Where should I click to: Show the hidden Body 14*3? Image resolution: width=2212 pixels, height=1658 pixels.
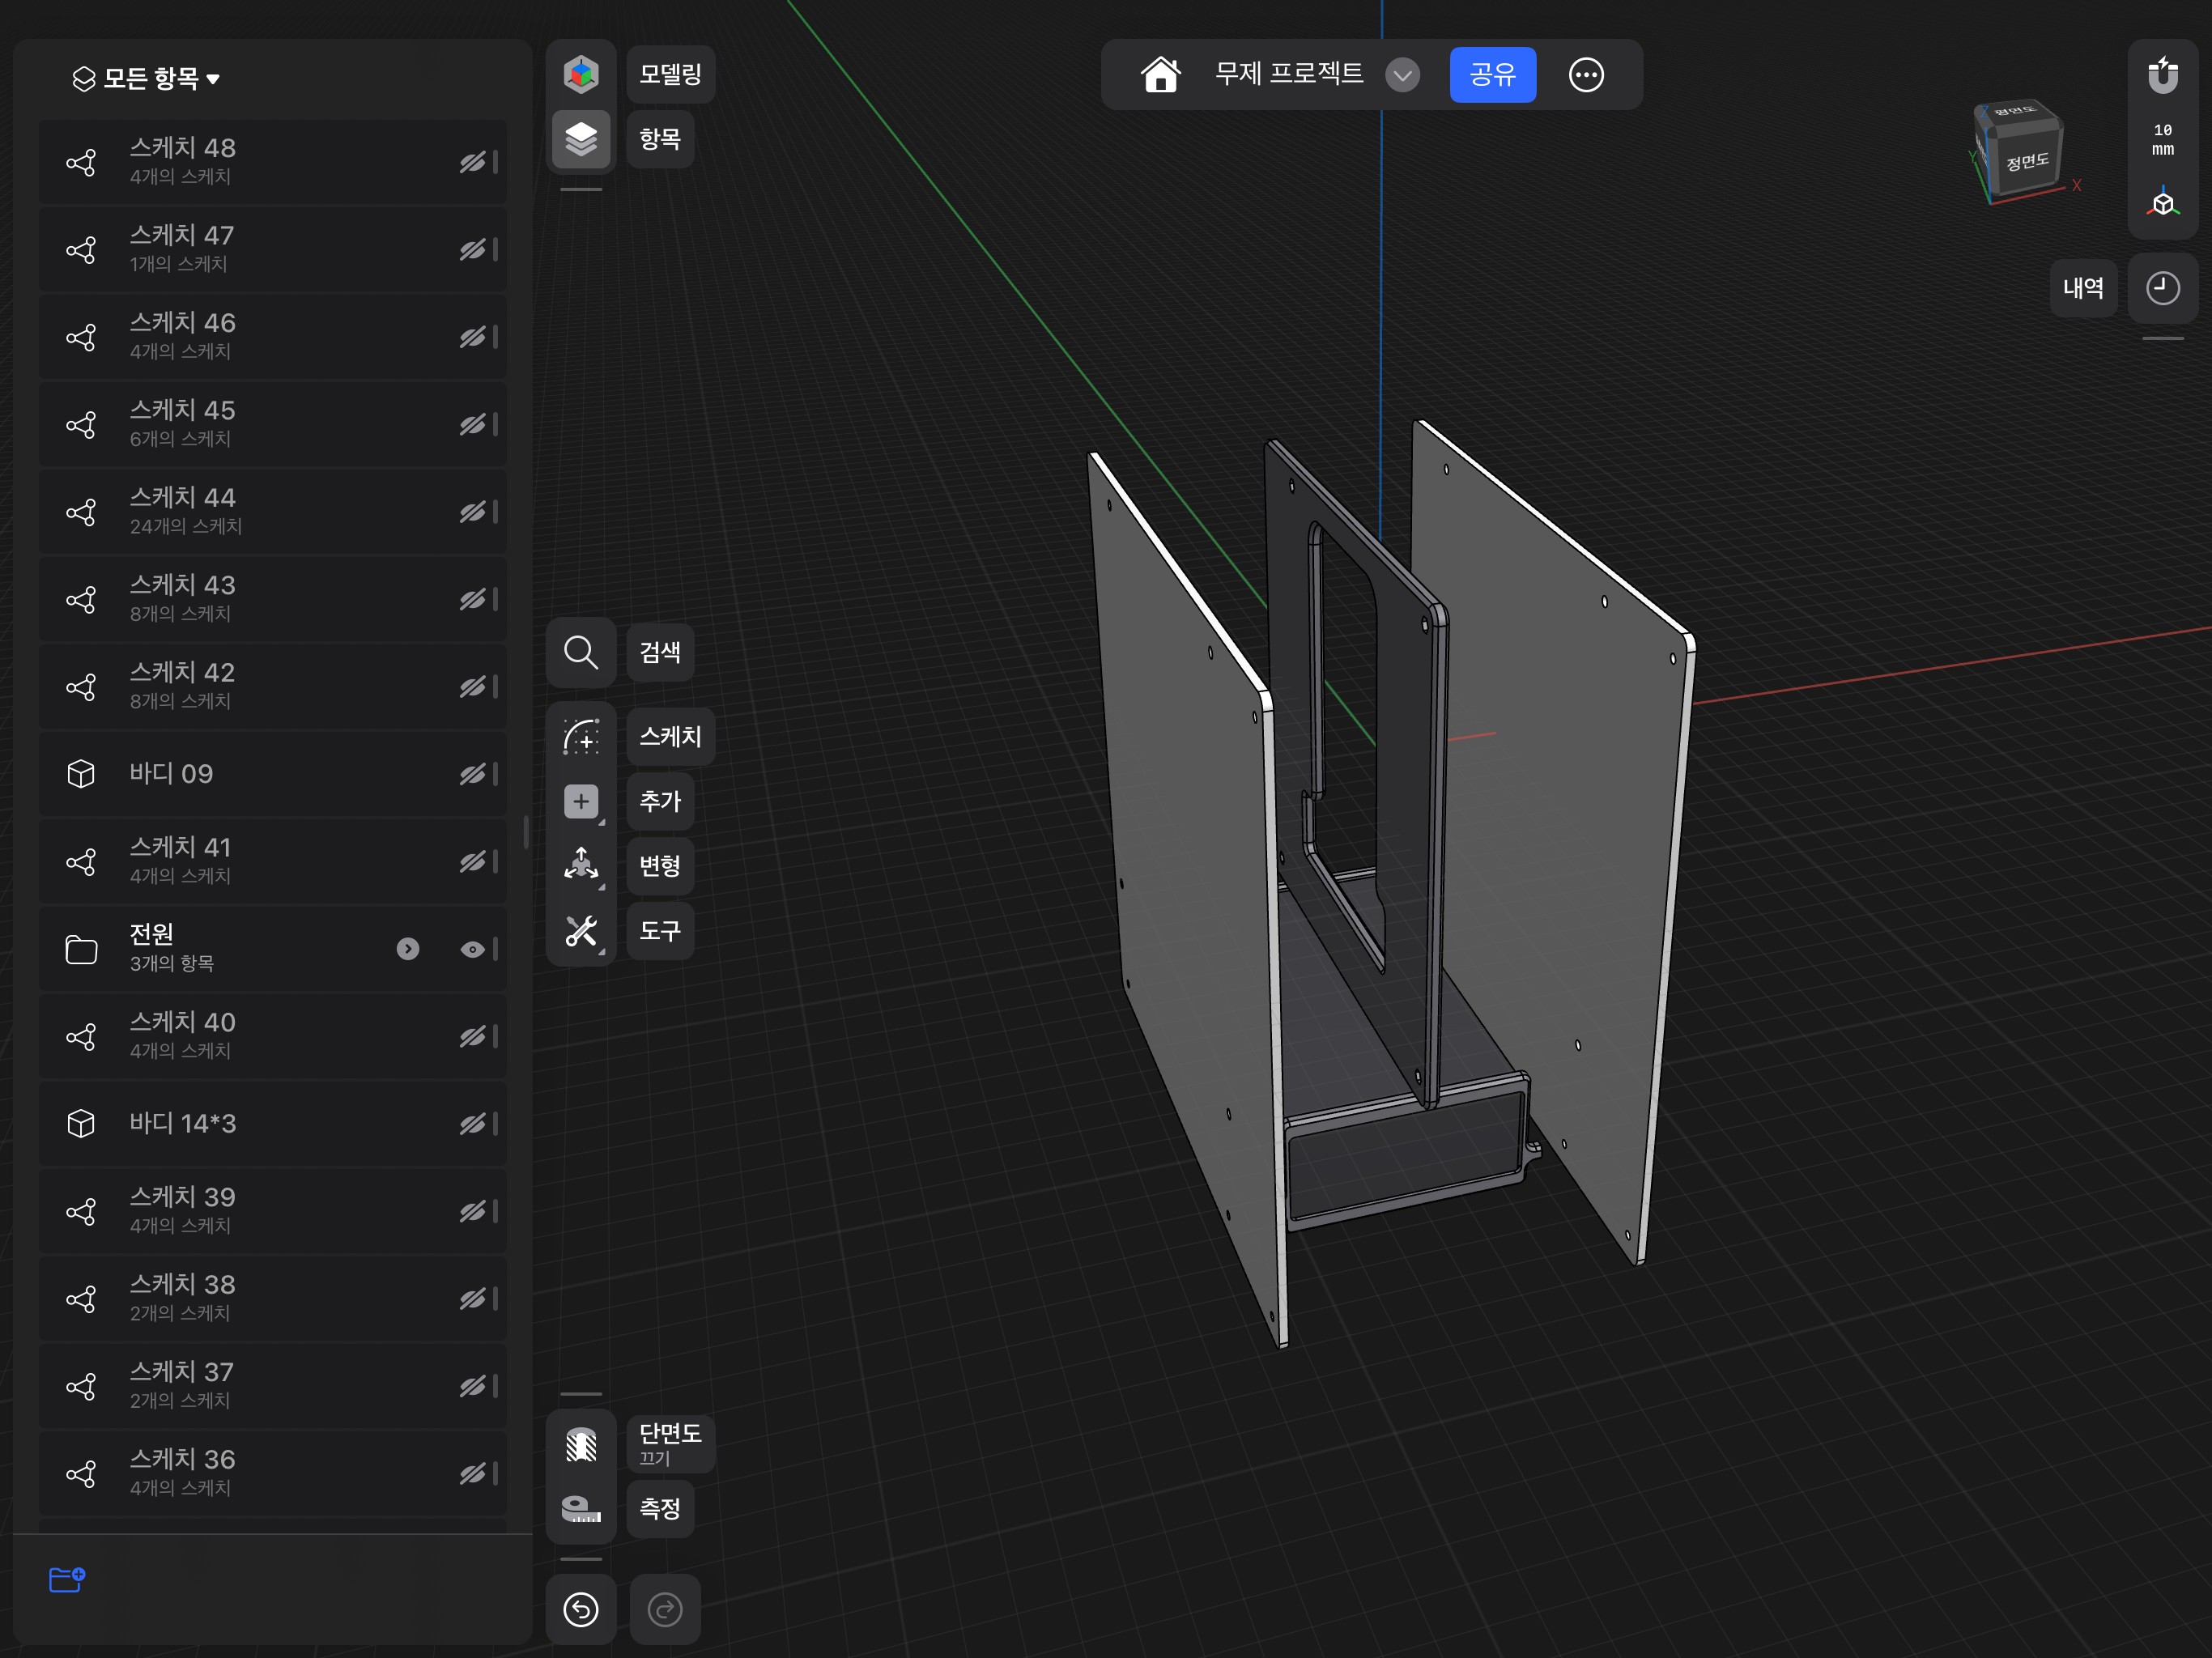click(x=473, y=1124)
